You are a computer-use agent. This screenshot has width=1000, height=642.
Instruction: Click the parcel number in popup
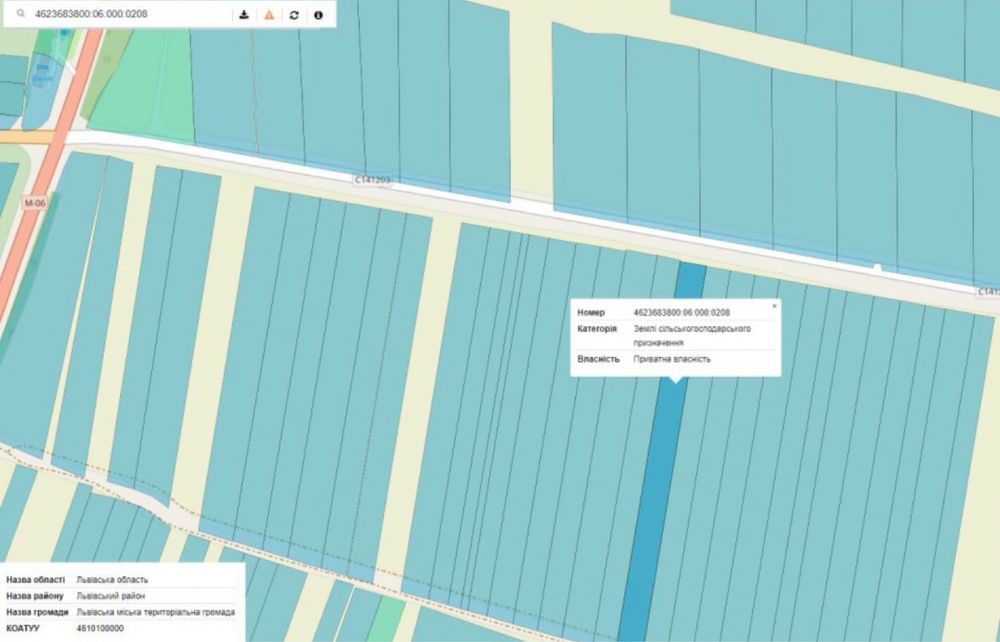coord(681,312)
